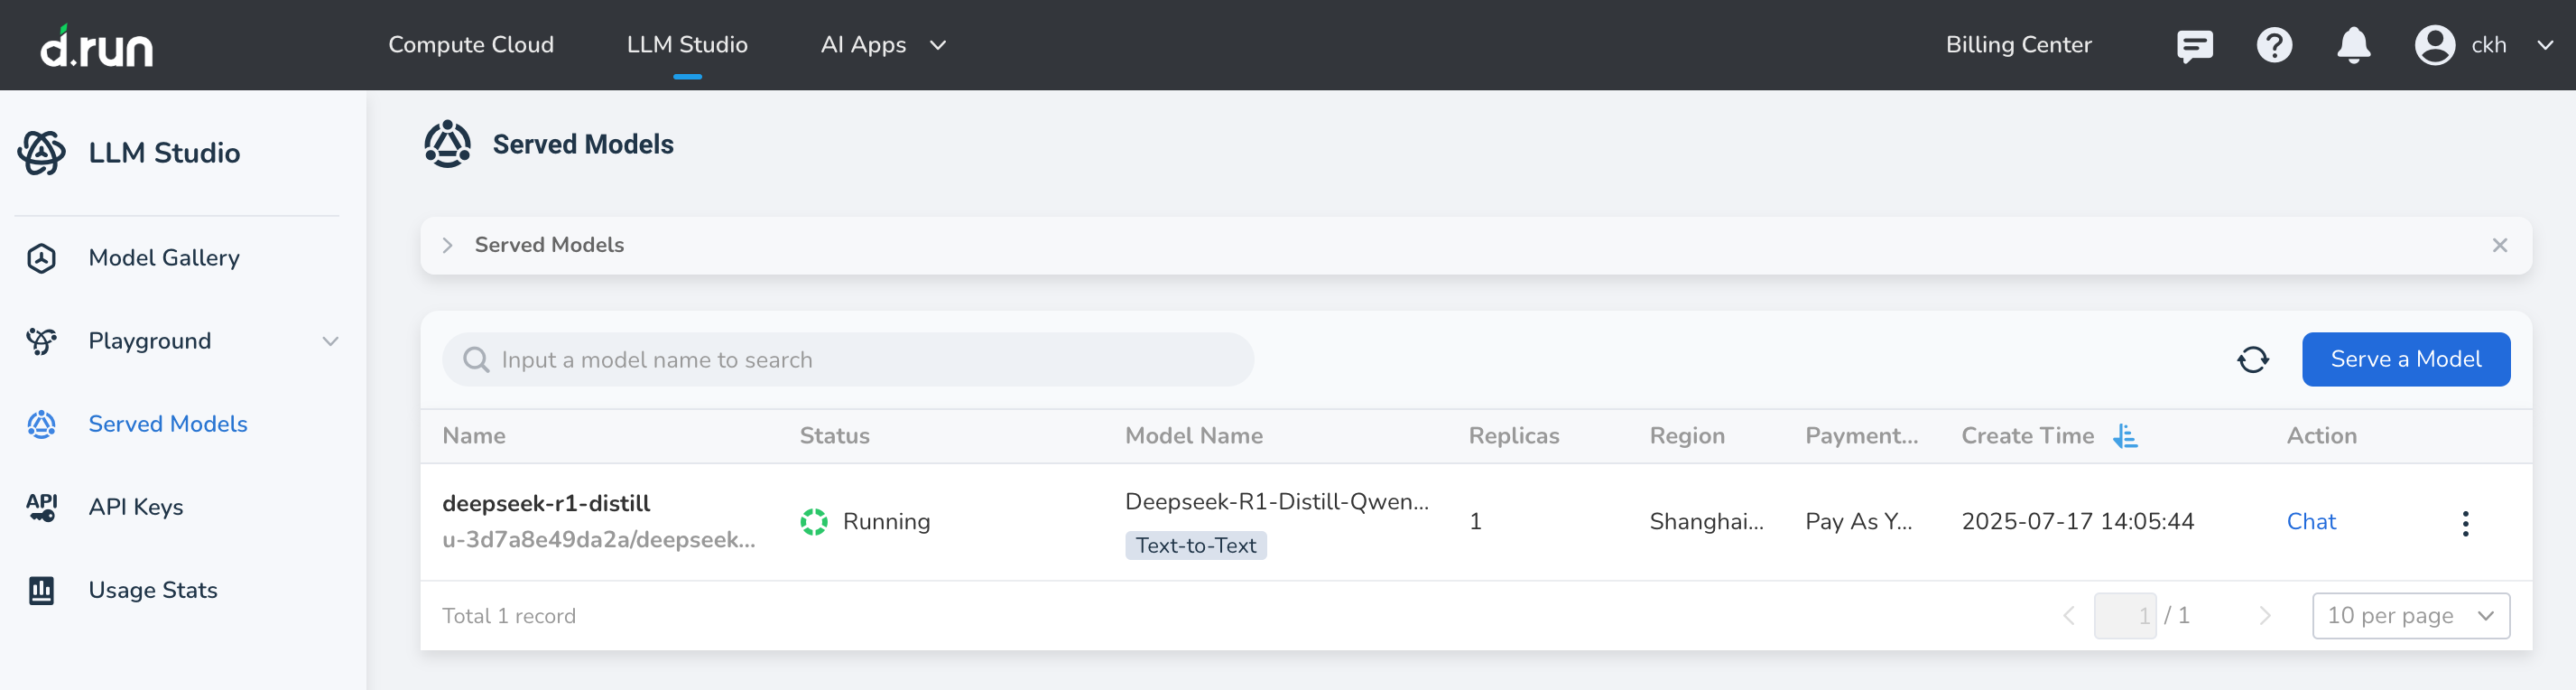This screenshot has height=690, width=2576.
Task: Refresh the served models list
Action: click(2252, 360)
